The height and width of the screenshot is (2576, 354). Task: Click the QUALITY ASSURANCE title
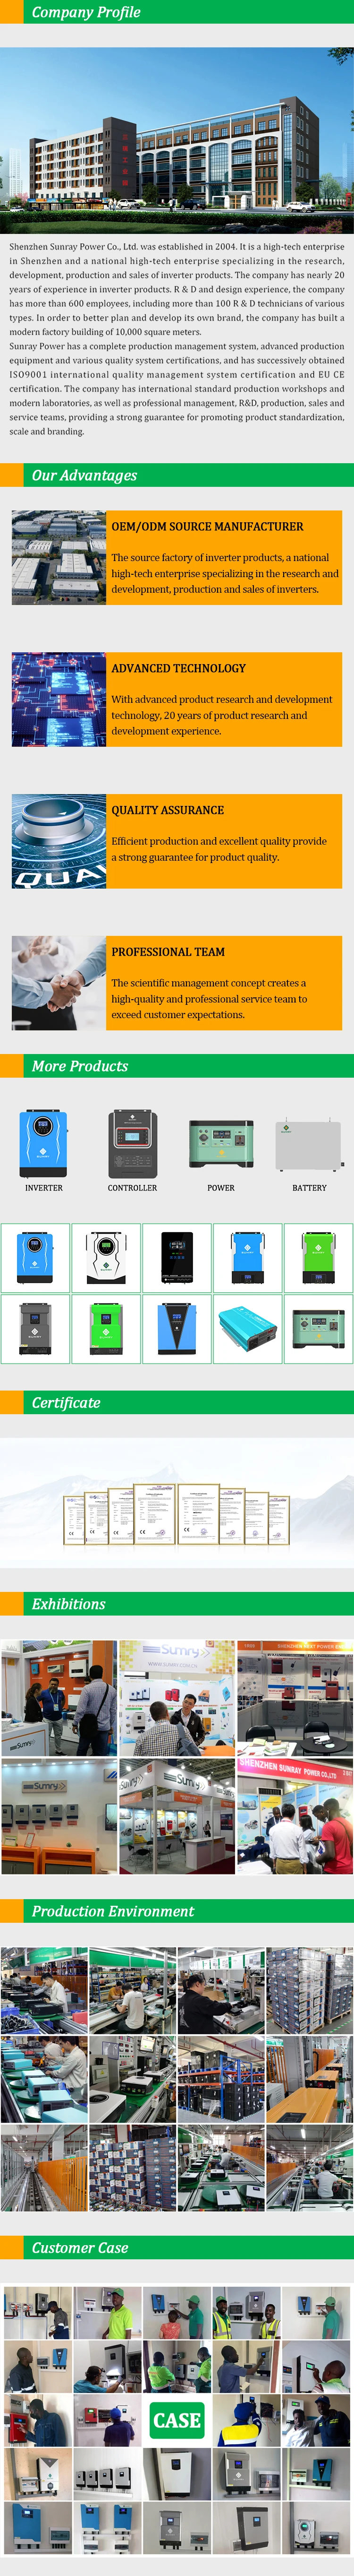pyautogui.click(x=167, y=810)
